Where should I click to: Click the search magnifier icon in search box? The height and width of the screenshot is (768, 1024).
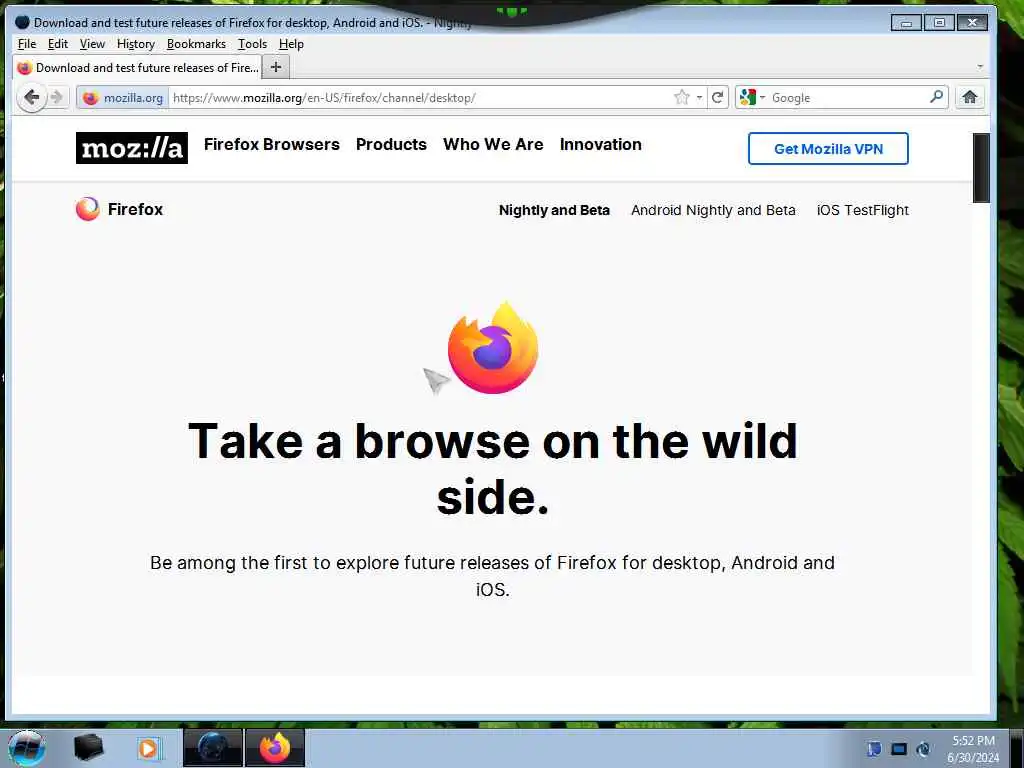tap(936, 97)
